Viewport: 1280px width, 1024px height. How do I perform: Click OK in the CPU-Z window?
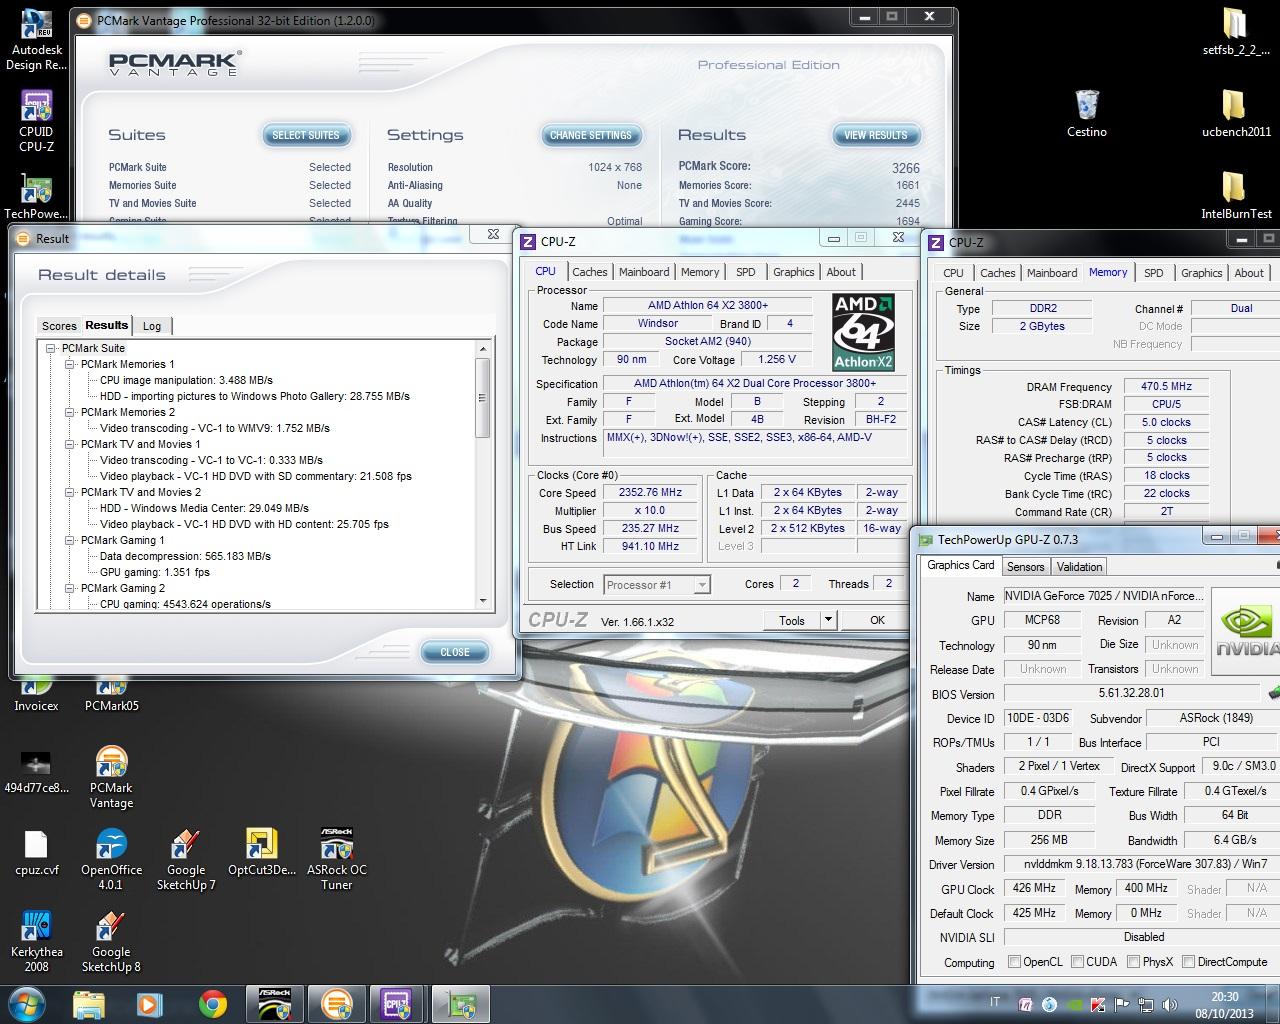[877, 620]
